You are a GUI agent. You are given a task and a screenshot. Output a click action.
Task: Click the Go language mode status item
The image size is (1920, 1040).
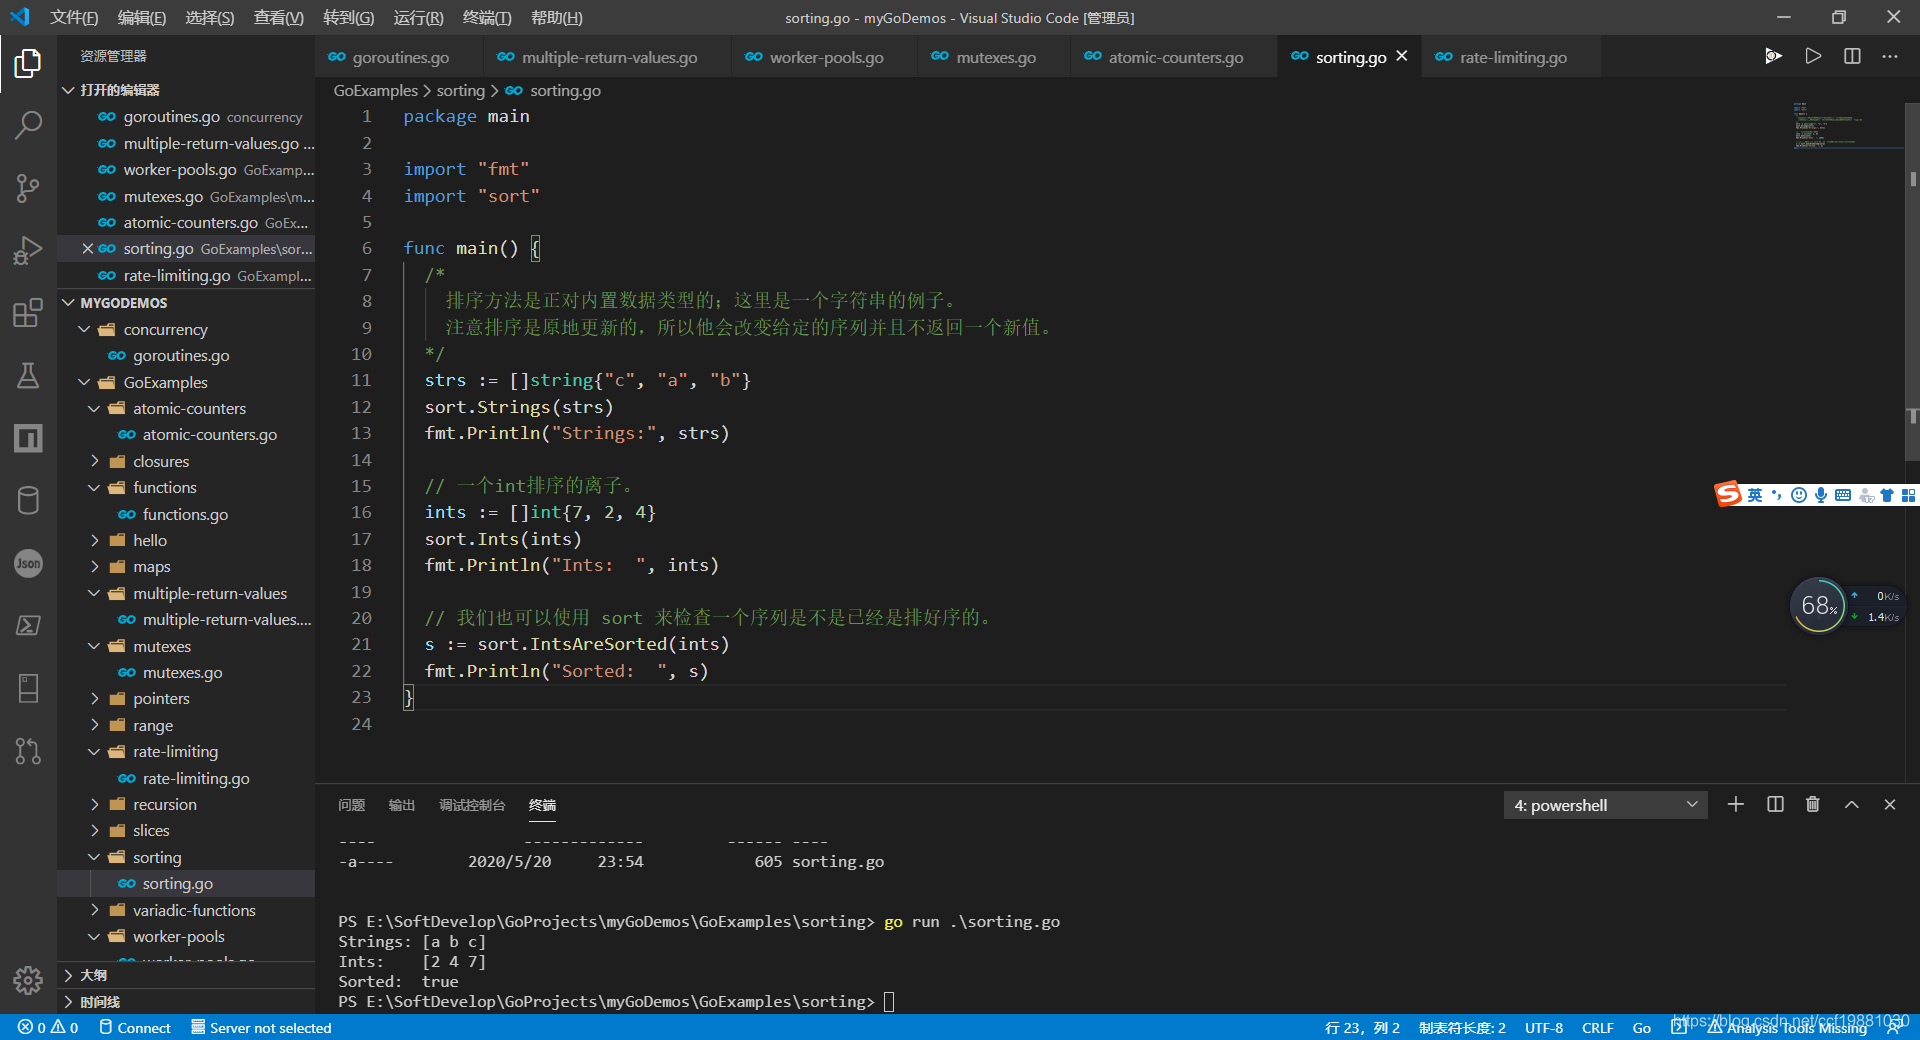(x=1641, y=1027)
